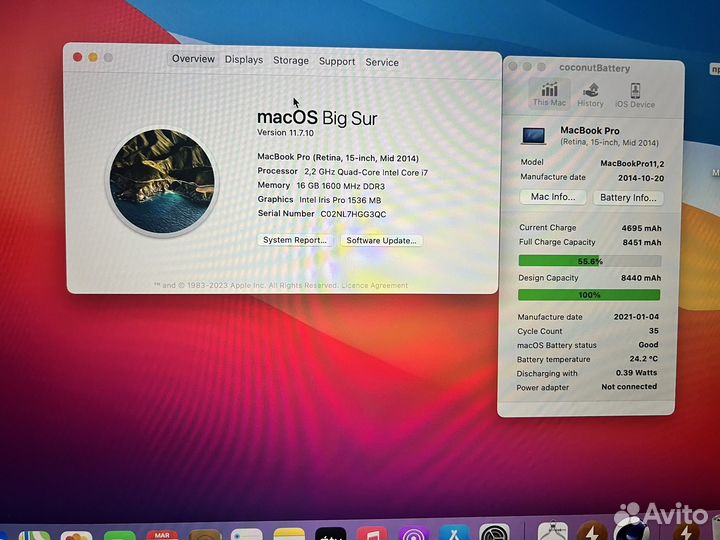Switch to the Overview tab
This screenshot has height=540, width=720.
pos(193,59)
